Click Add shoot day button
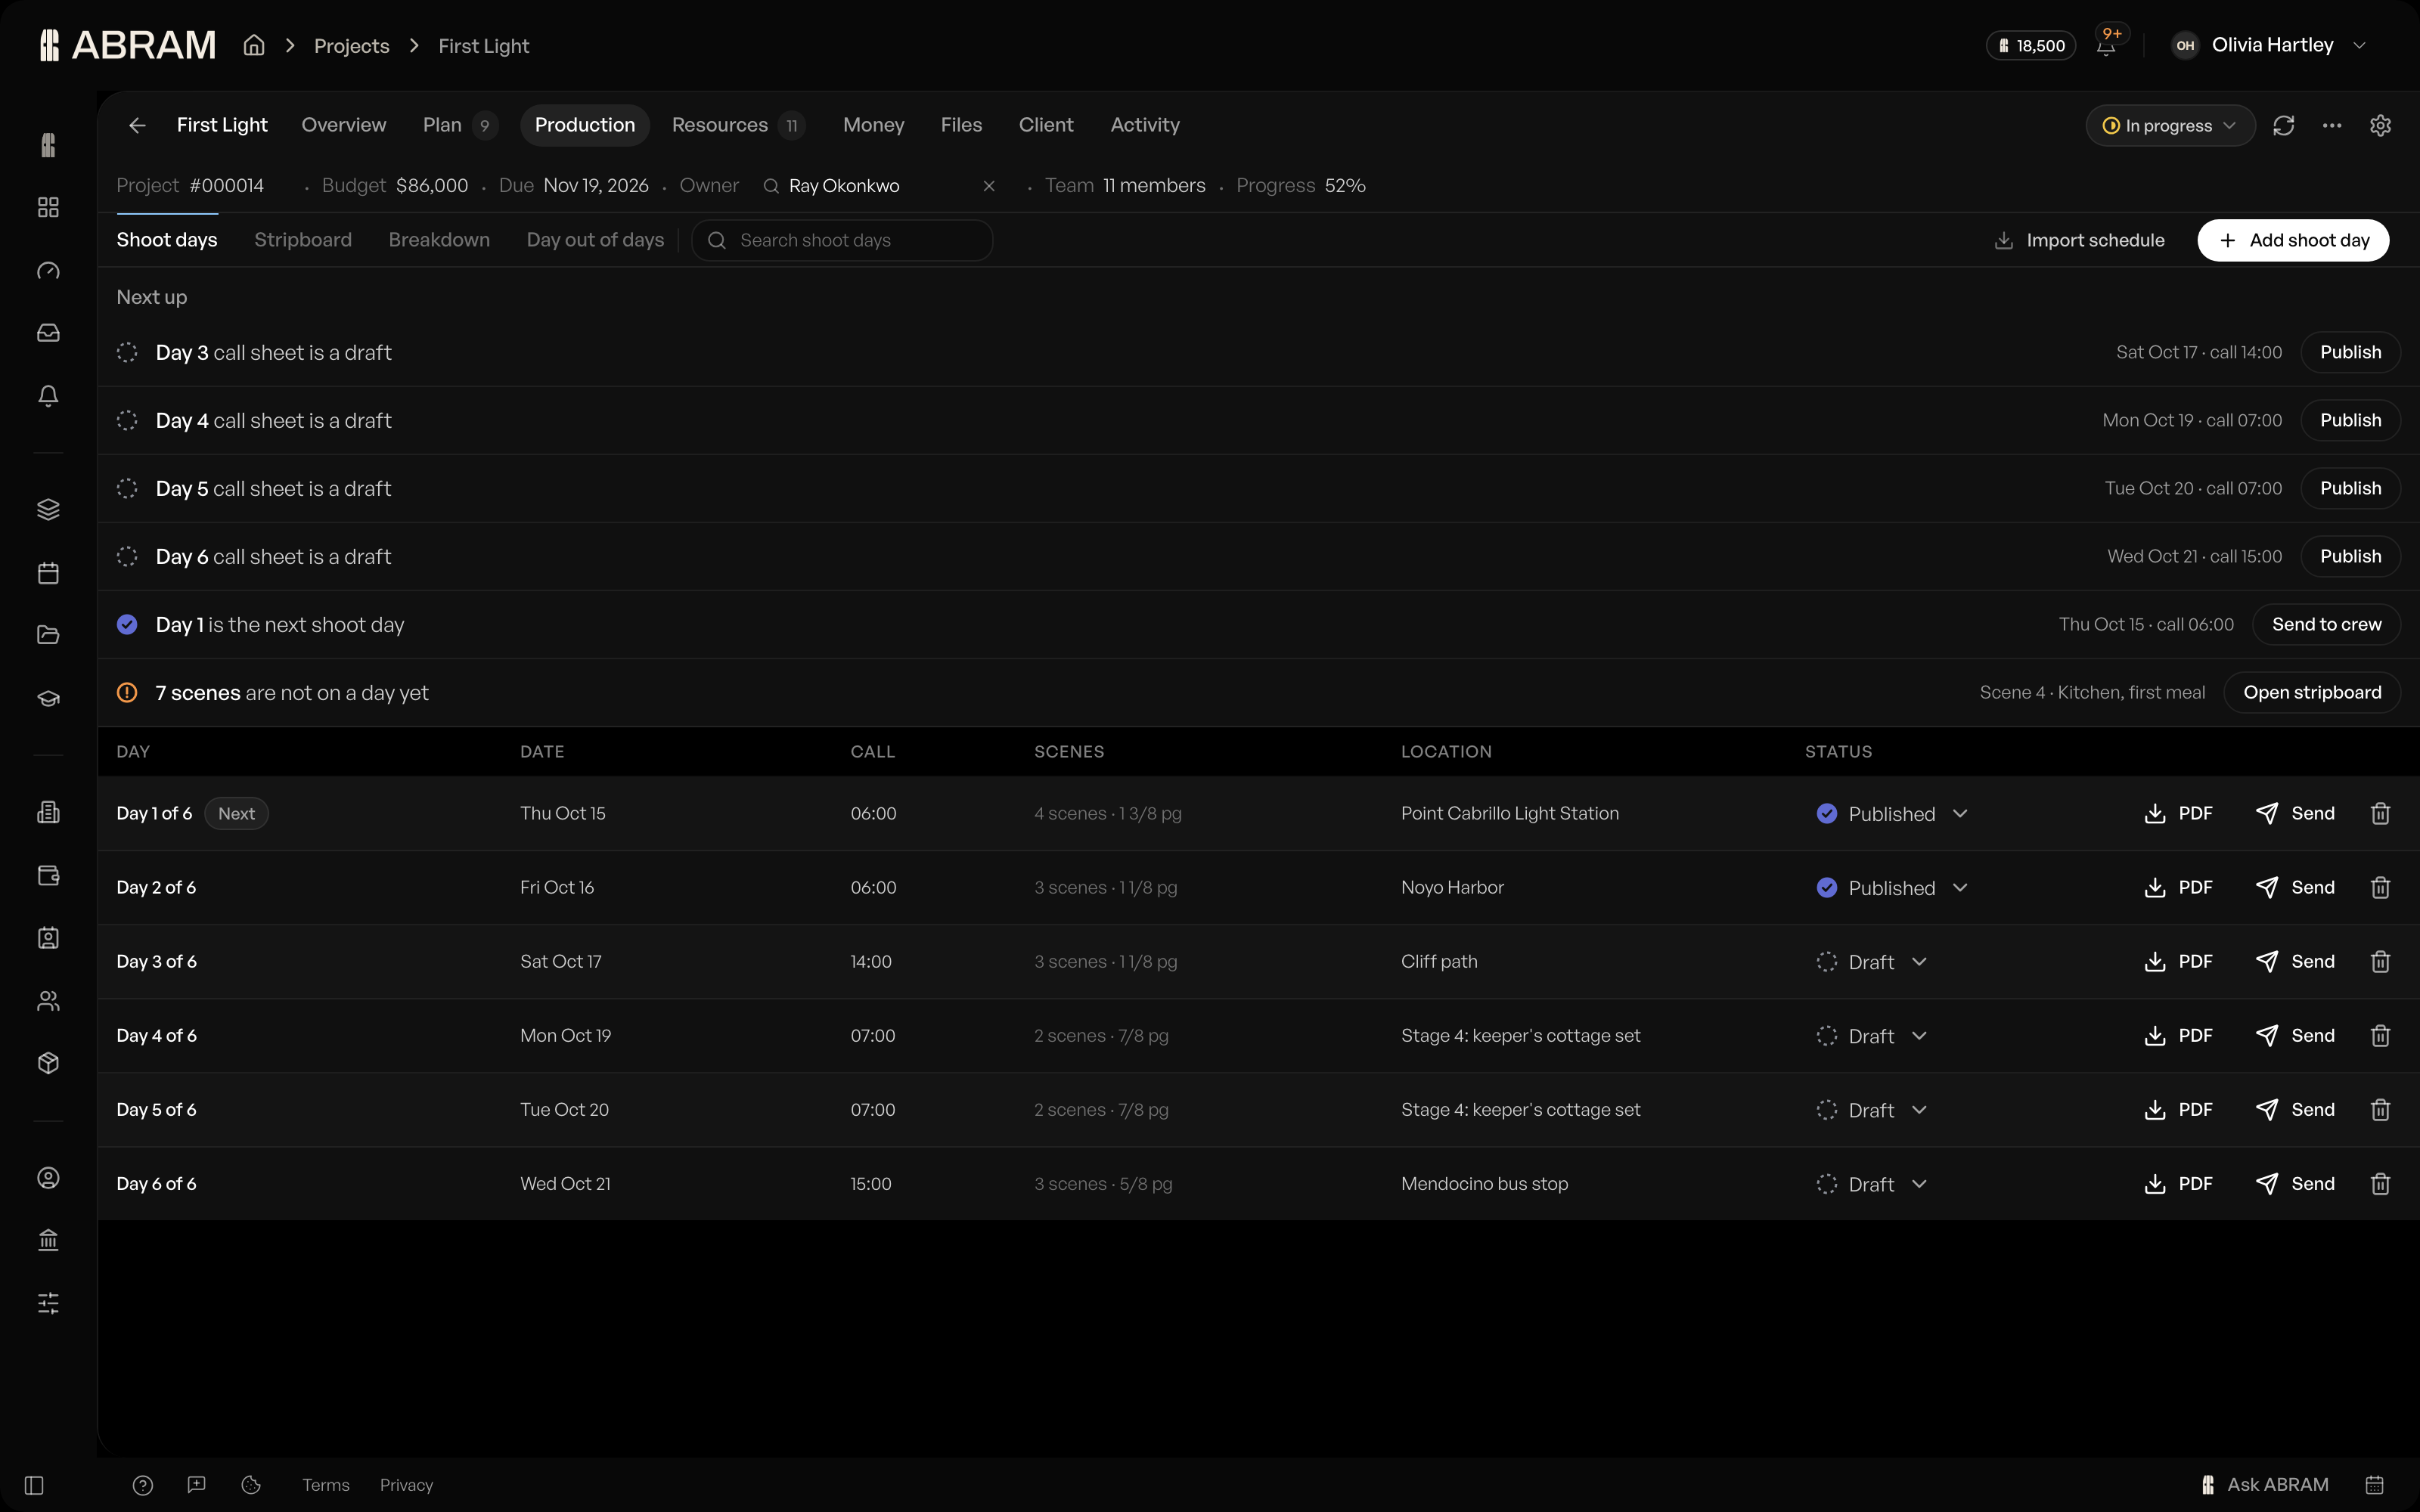This screenshot has width=2420, height=1512. pos(2293,240)
